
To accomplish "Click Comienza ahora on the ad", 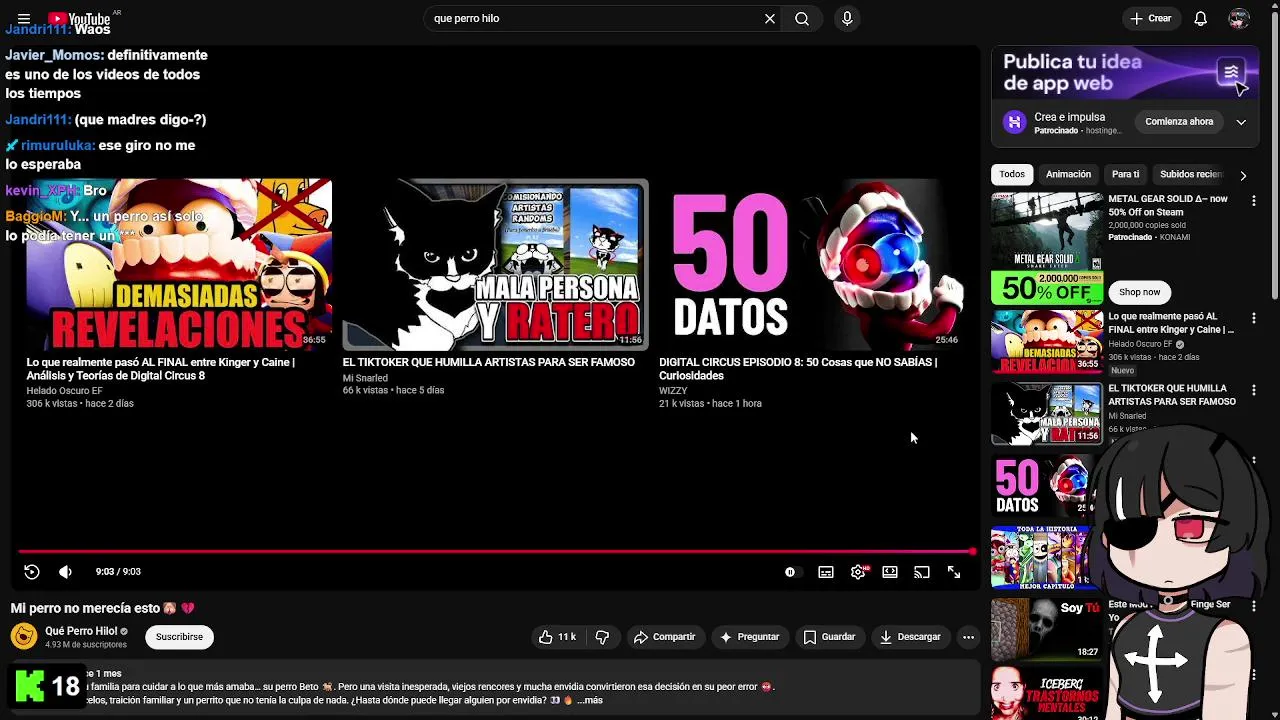I will (1179, 122).
